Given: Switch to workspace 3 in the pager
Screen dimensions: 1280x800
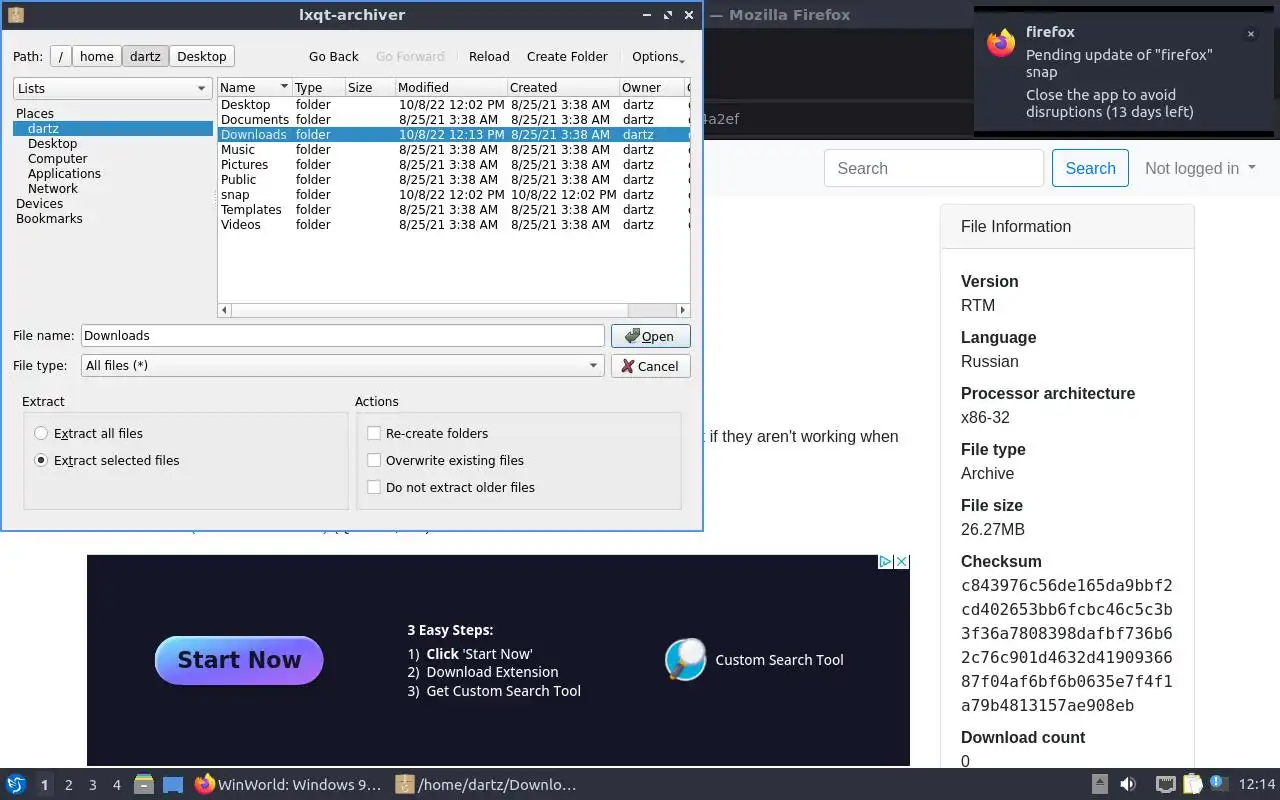Looking at the screenshot, I should (x=92, y=785).
